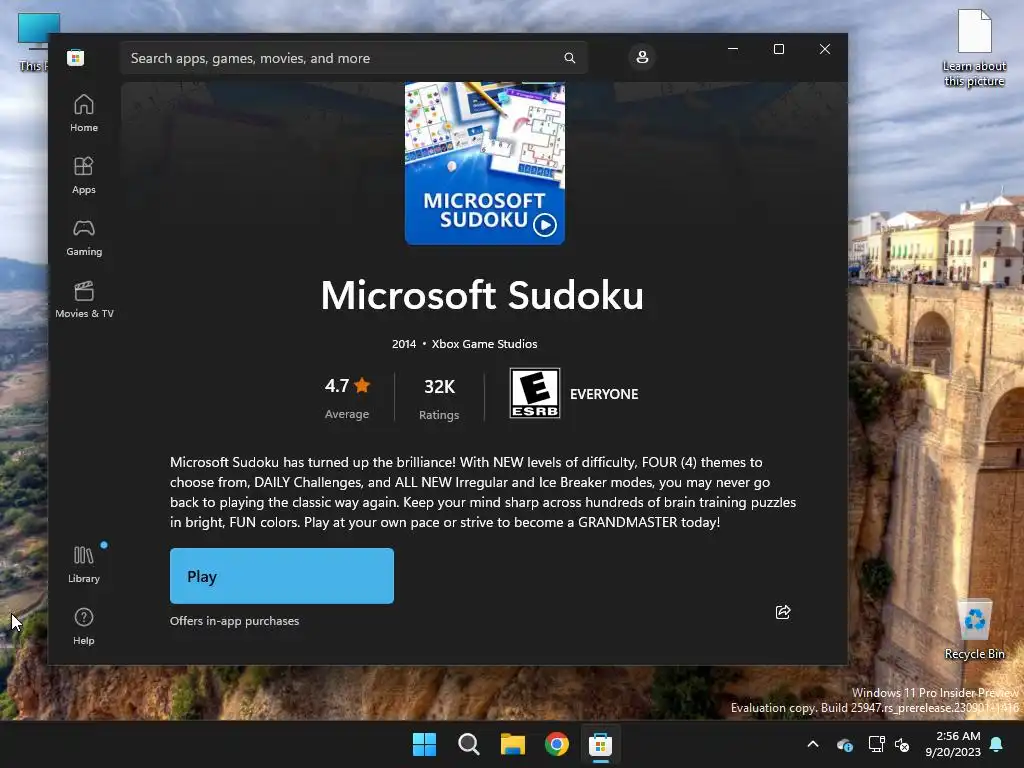This screenshot has height=768, width=1024.
Task: Click the Microsoft Store taskbar icon
Action: point(600,744)
